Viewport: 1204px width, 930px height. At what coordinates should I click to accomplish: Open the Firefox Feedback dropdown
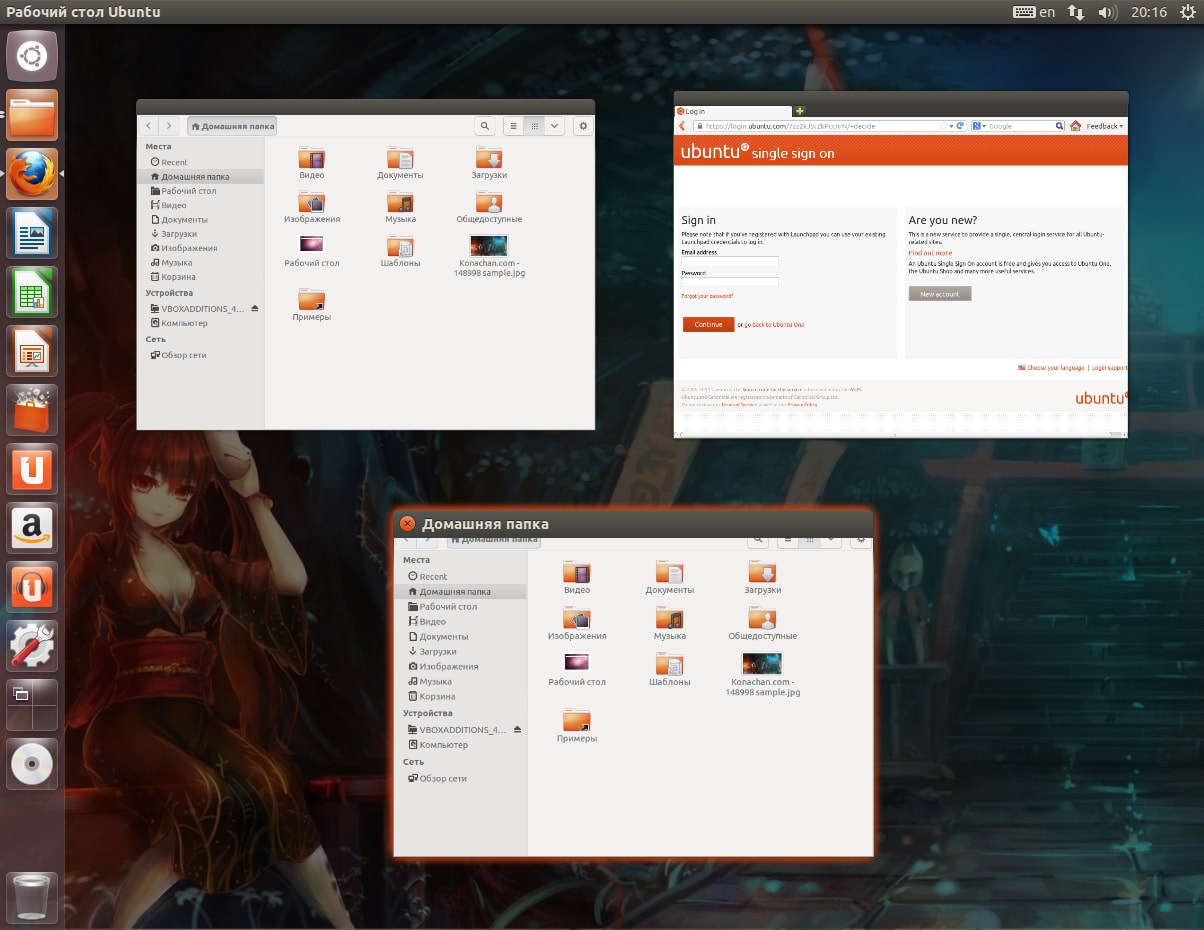1105,126
